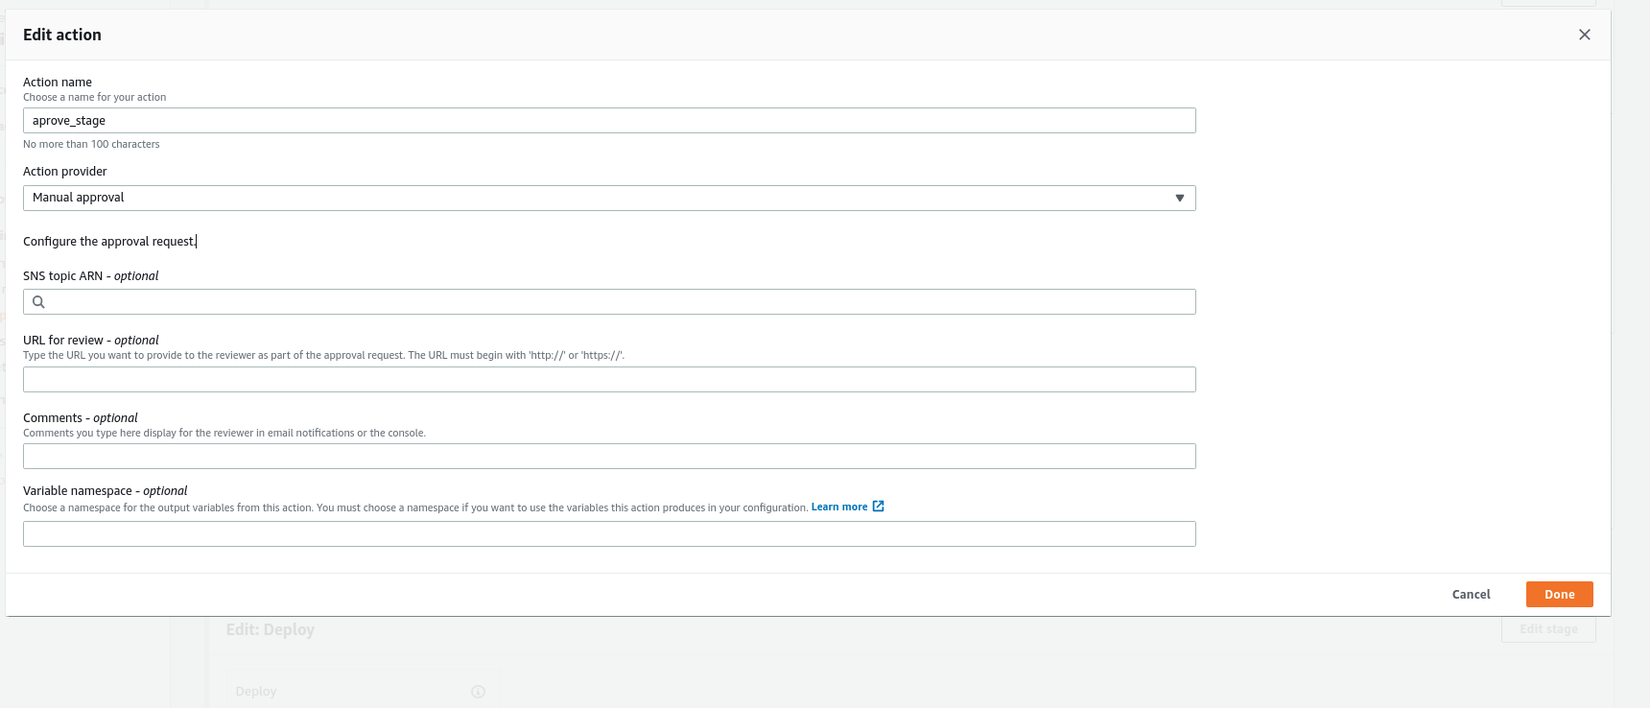
Task: Click the orange Done button
Action: click(x=1558, y=594)
